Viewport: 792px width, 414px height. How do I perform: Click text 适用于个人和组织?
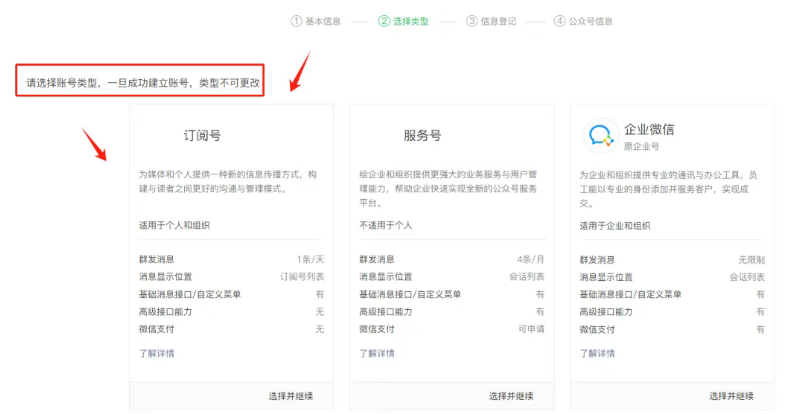174,225
